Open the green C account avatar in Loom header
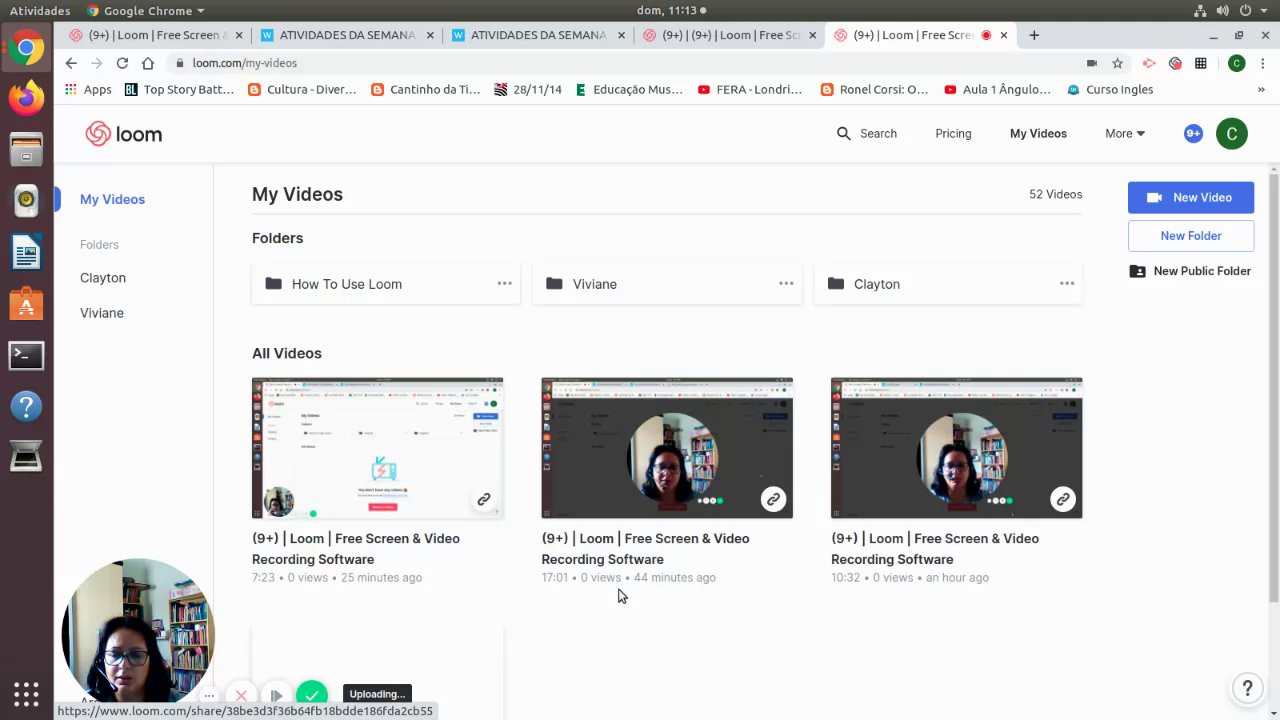 coord(1232,133)
